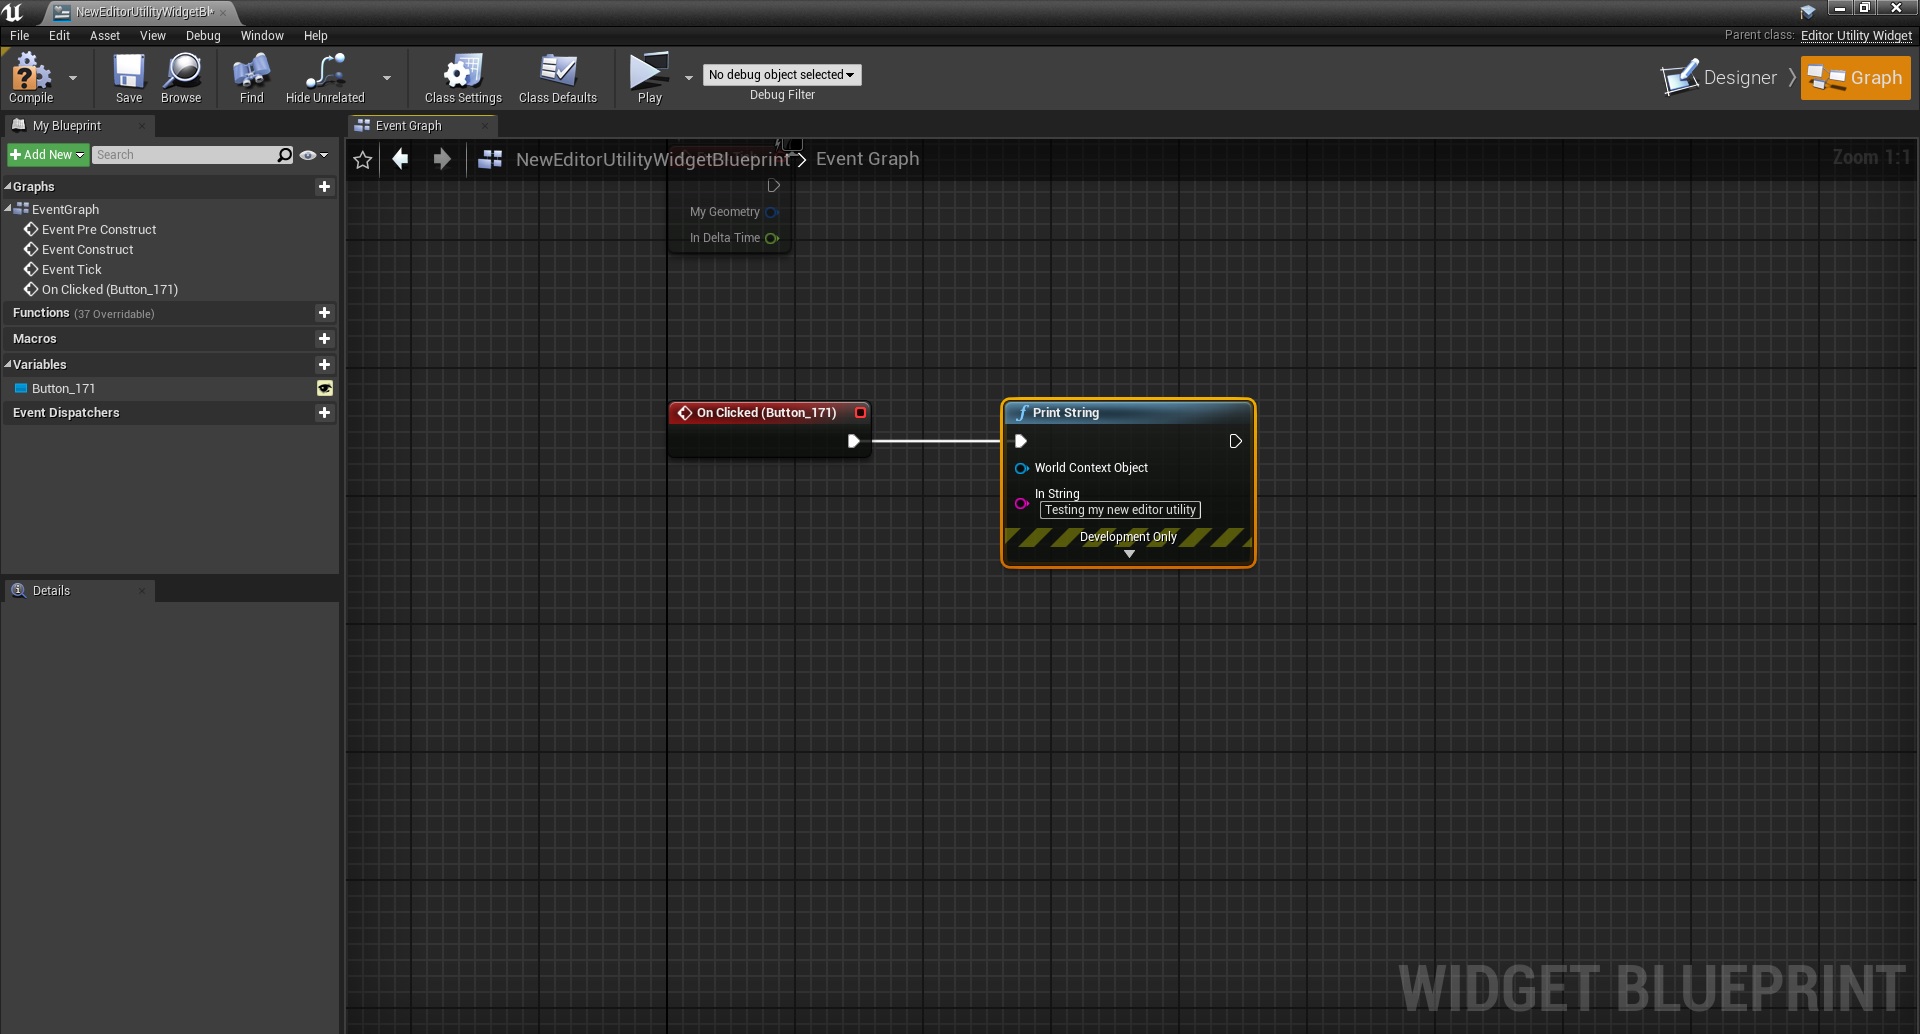Open the view options eye dropdown

[x=313, y=155]
